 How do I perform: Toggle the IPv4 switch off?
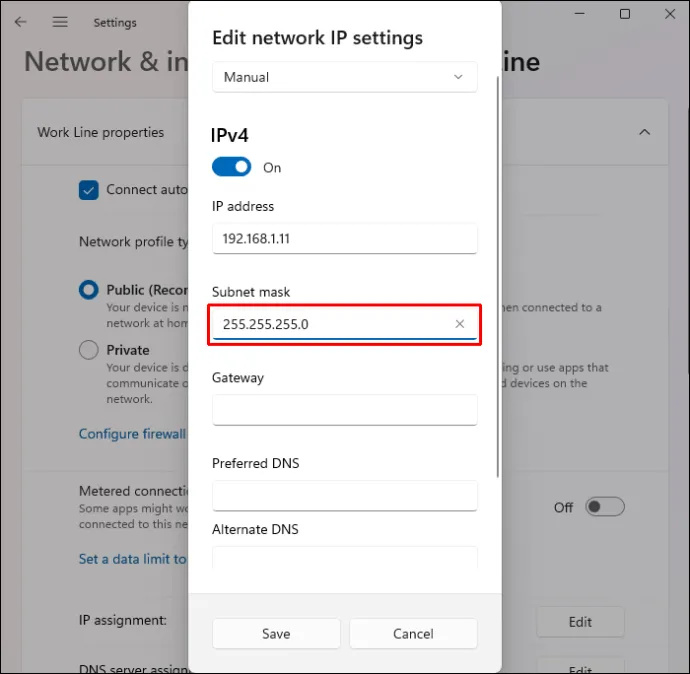tap(231, 167)
